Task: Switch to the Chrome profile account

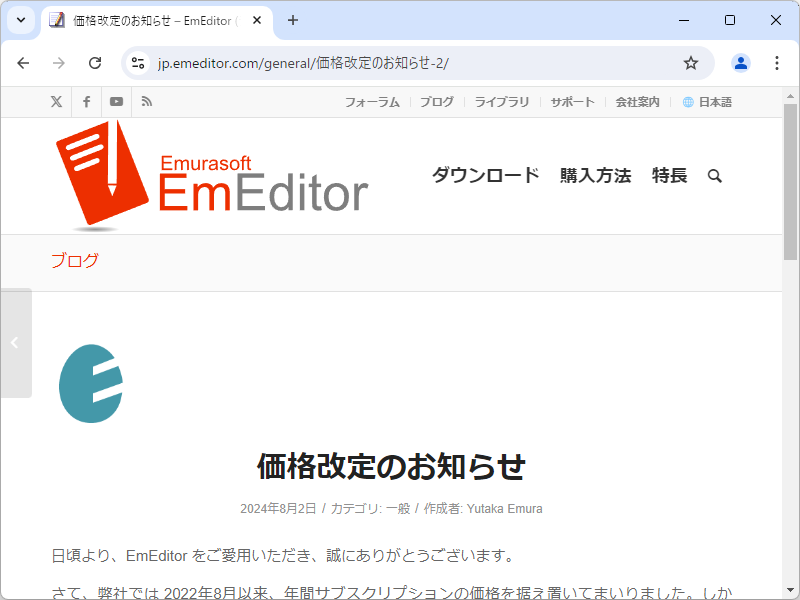Action: (740, 62)
